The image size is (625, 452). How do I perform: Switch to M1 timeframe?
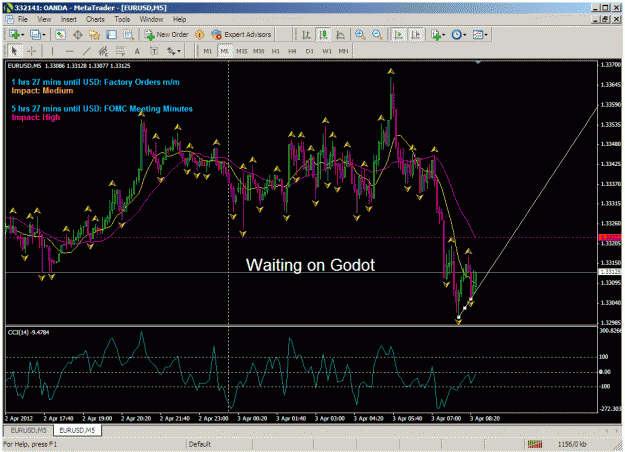click(x=208, y=51)
